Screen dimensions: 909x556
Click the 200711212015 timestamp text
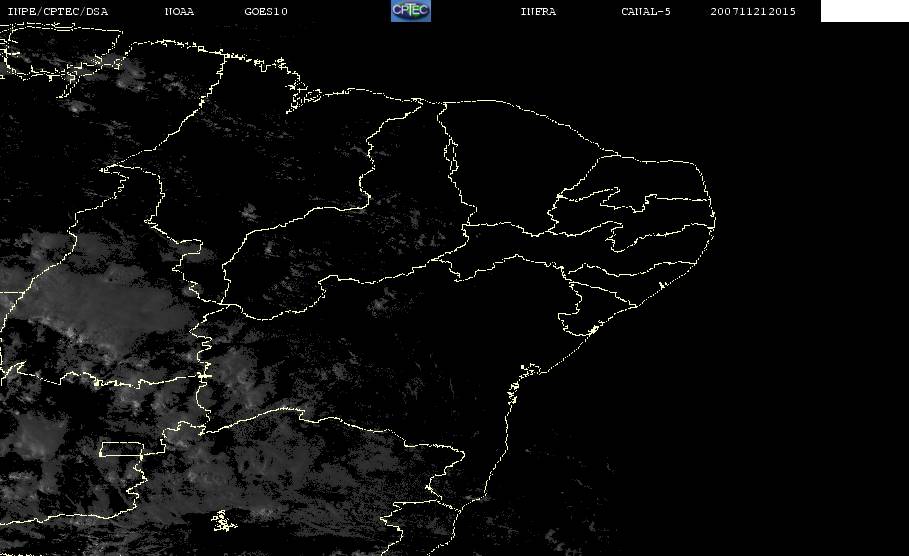pos(753,12)
